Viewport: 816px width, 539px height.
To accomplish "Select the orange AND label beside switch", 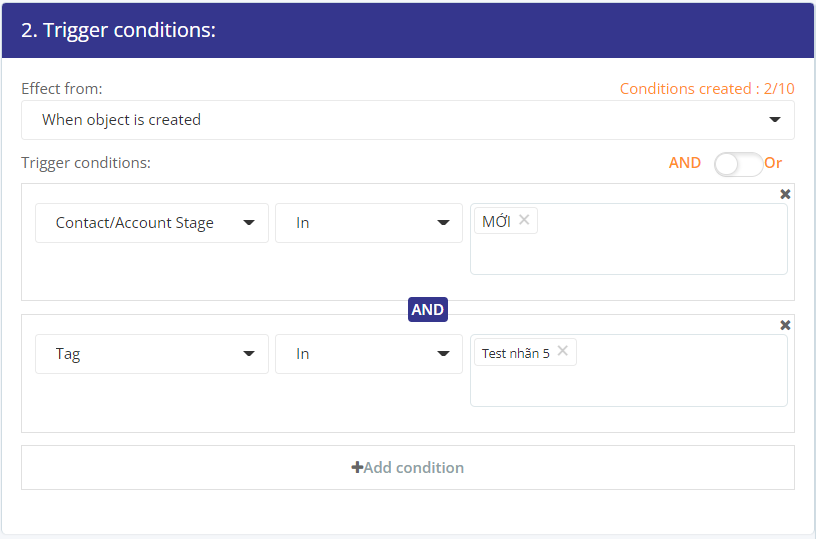I will 684,163.
